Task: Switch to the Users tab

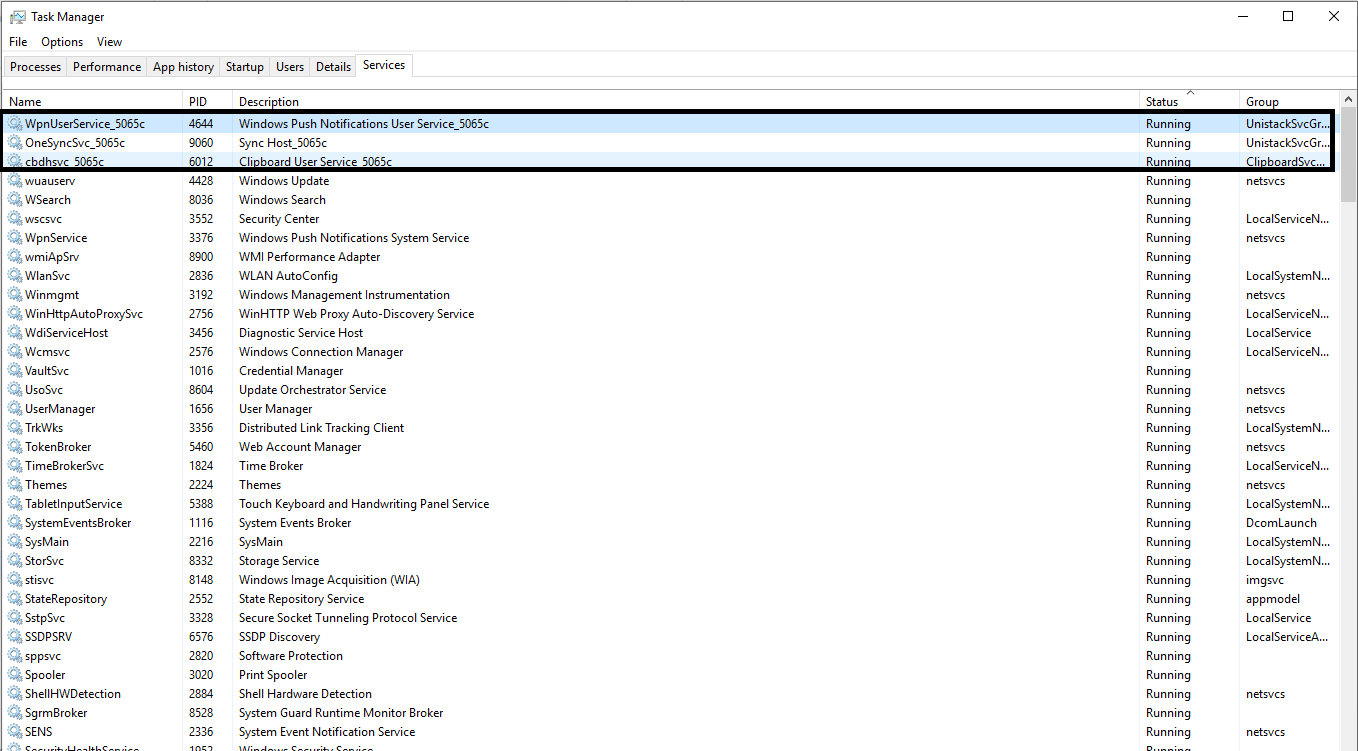Action: pyautogui.click(x=290, y=67)
